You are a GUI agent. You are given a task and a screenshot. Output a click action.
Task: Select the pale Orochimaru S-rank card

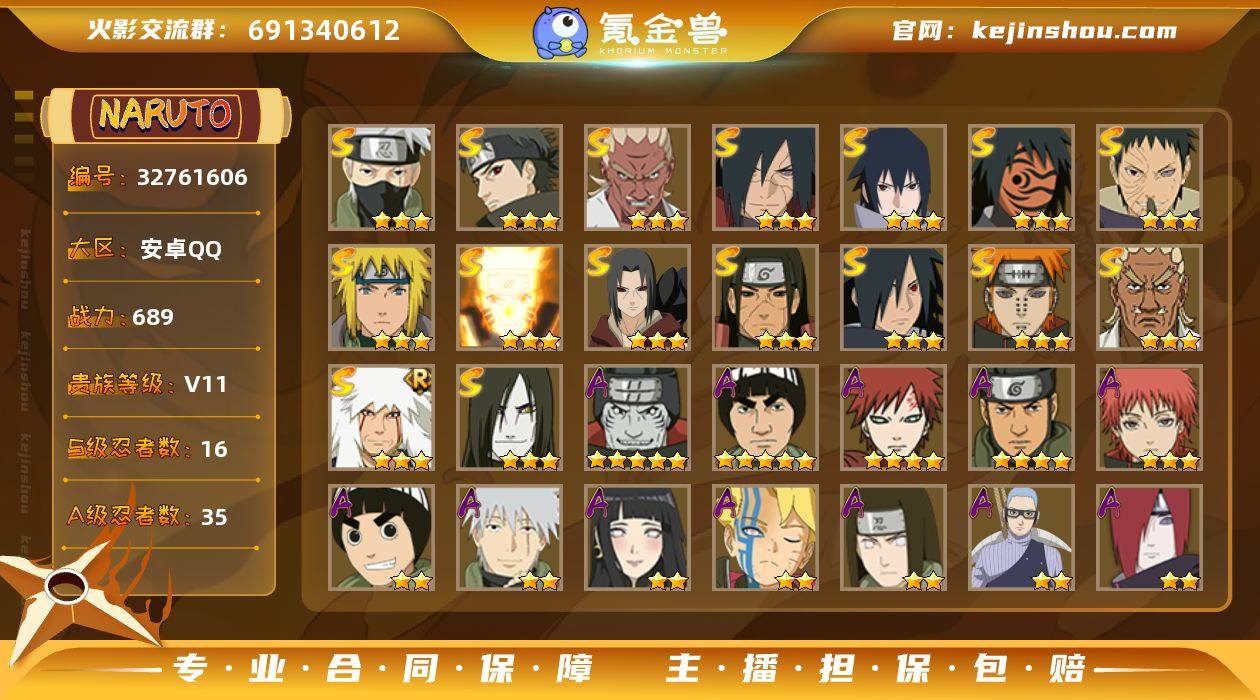coord(509,418)
